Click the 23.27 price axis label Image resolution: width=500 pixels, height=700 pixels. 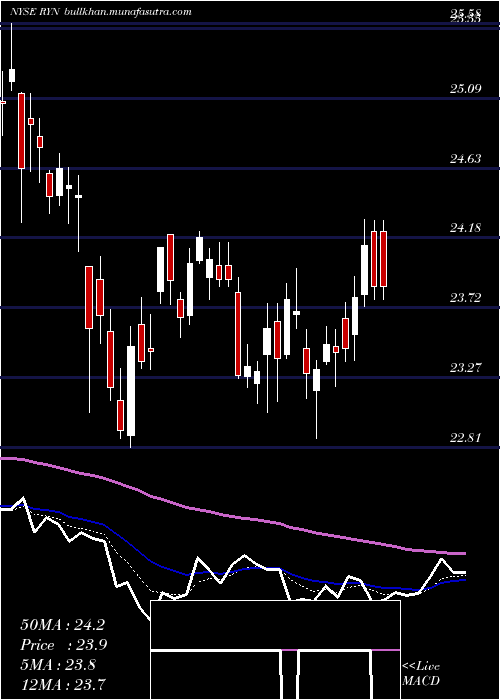coord(466,368)
